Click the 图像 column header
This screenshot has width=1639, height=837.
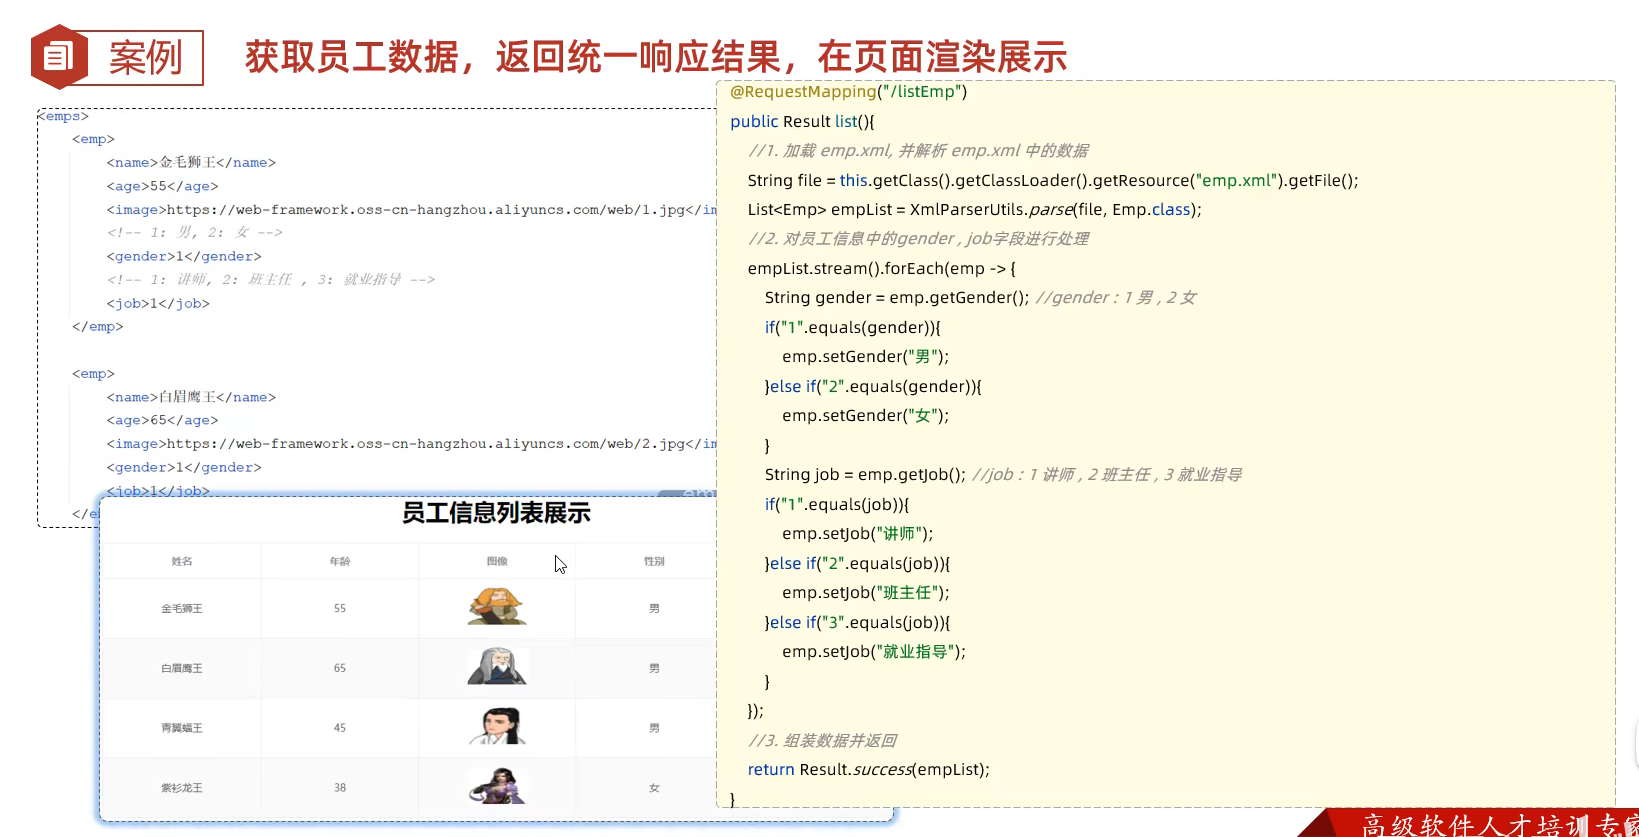click(497, 562)
